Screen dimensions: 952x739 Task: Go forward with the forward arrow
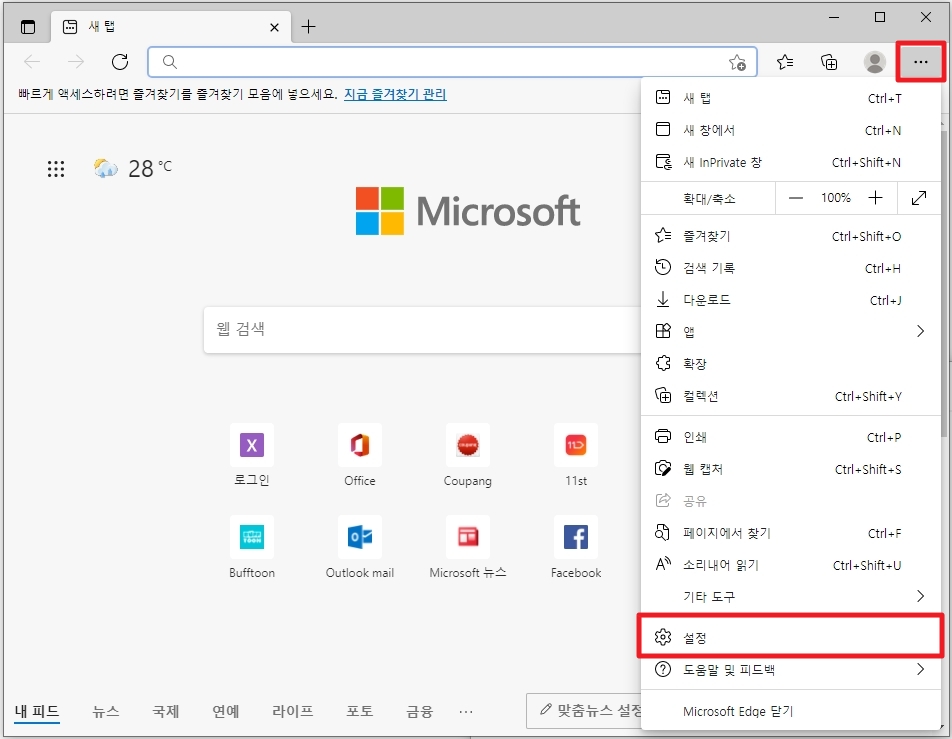75,62
